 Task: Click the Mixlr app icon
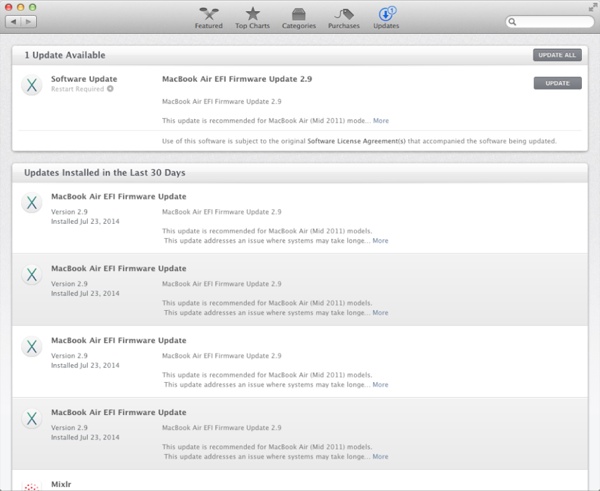(32, 486)
